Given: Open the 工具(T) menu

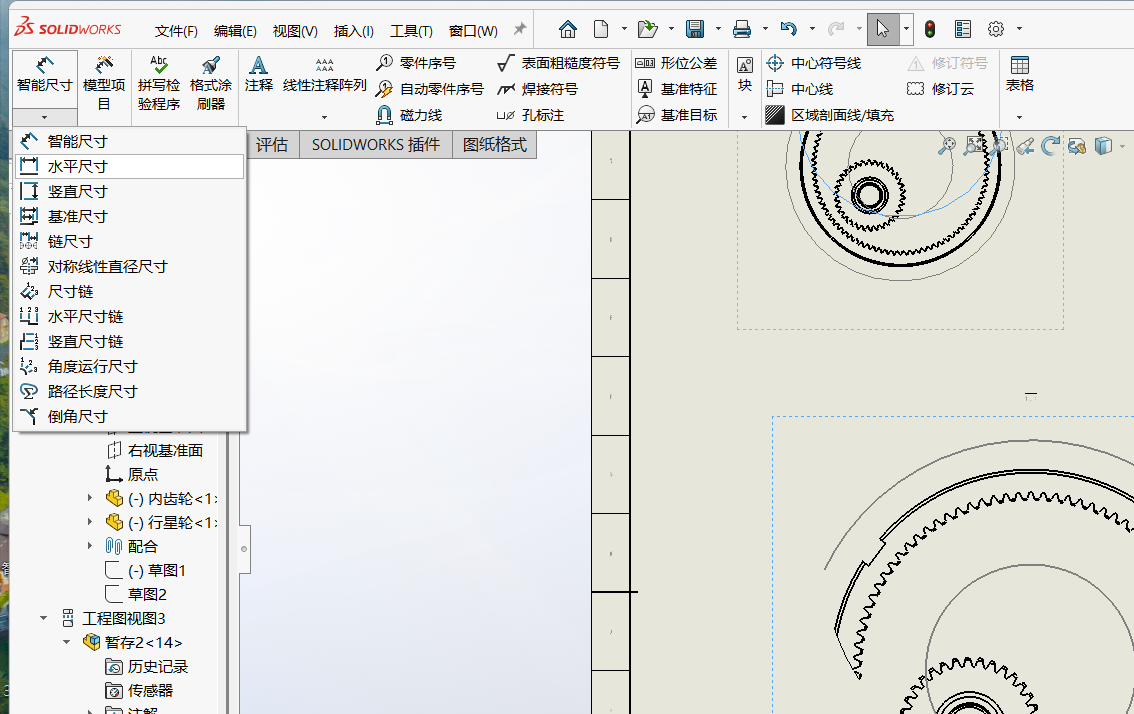Looking at the screenshot, I should [x=411, y=31].
